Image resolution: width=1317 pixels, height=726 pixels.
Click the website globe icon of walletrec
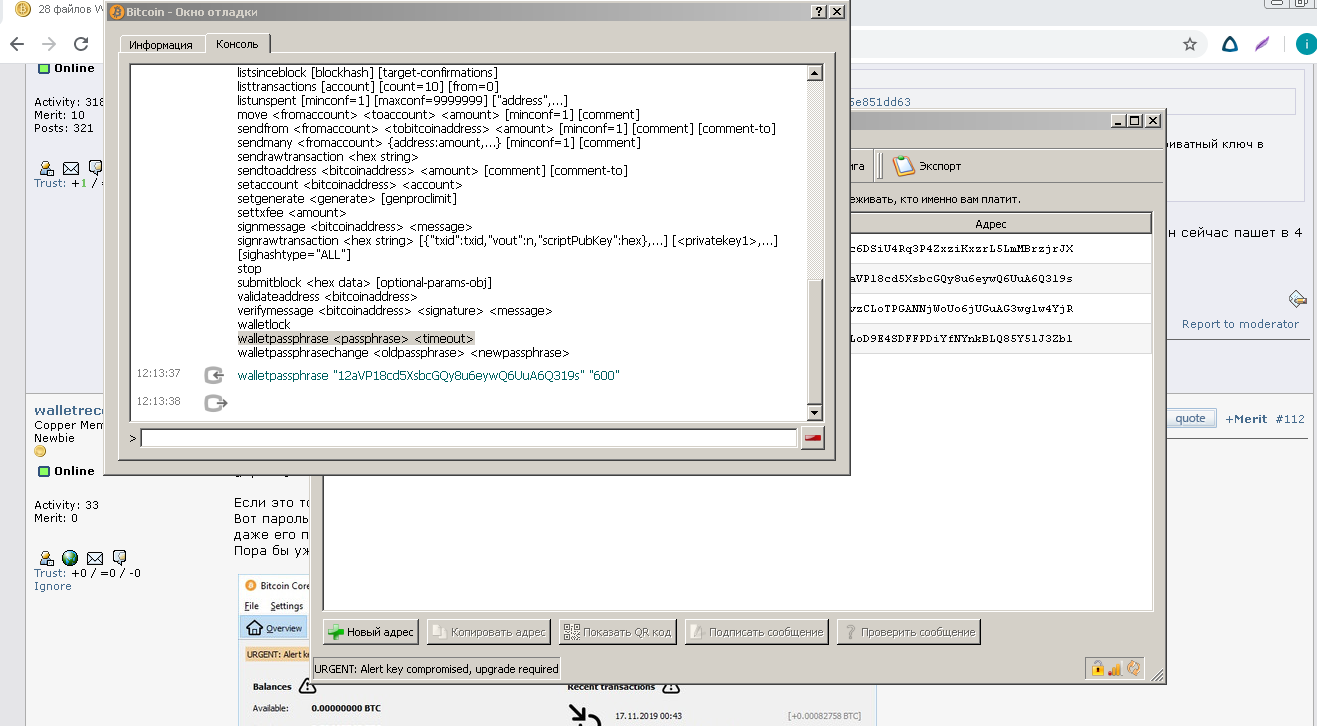pos(70,557)
